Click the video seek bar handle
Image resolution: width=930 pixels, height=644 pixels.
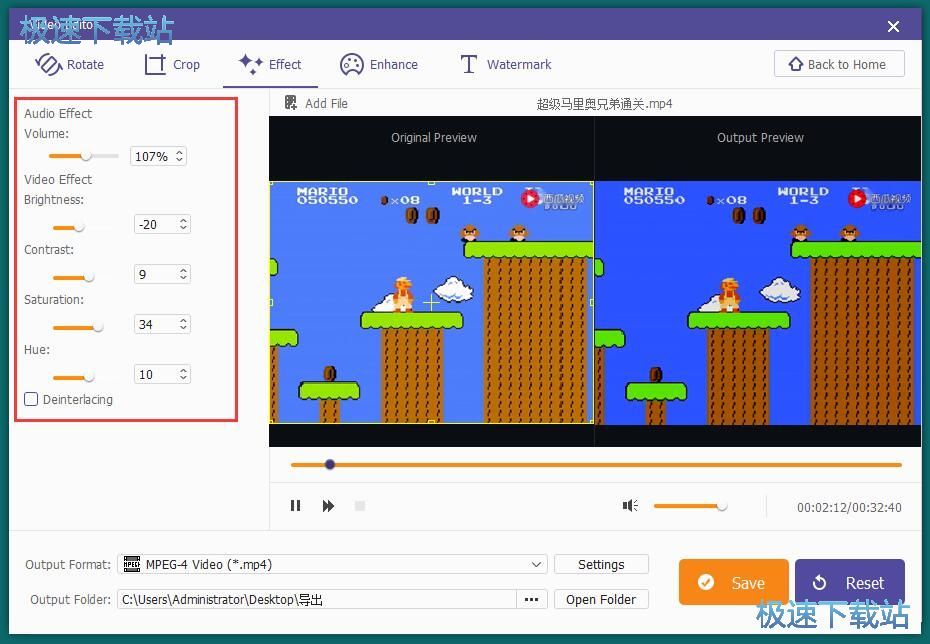click(x=330, y=464)
